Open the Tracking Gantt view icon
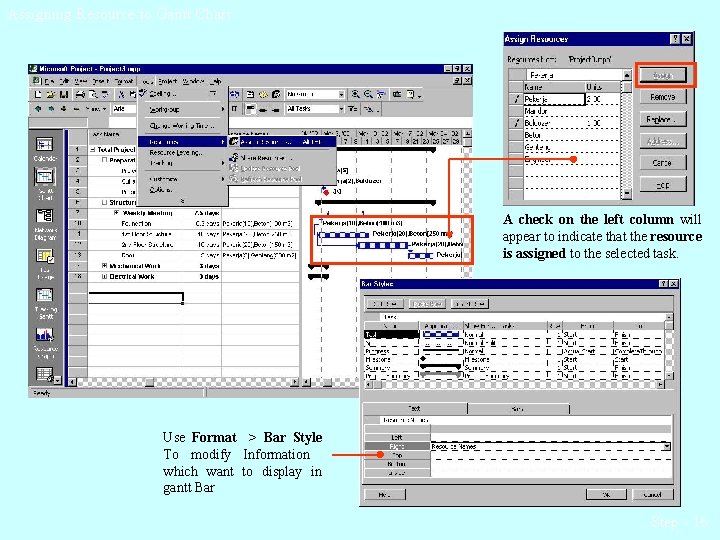The width and height of the screenshot is (720, 540). [x=45, y=295]
